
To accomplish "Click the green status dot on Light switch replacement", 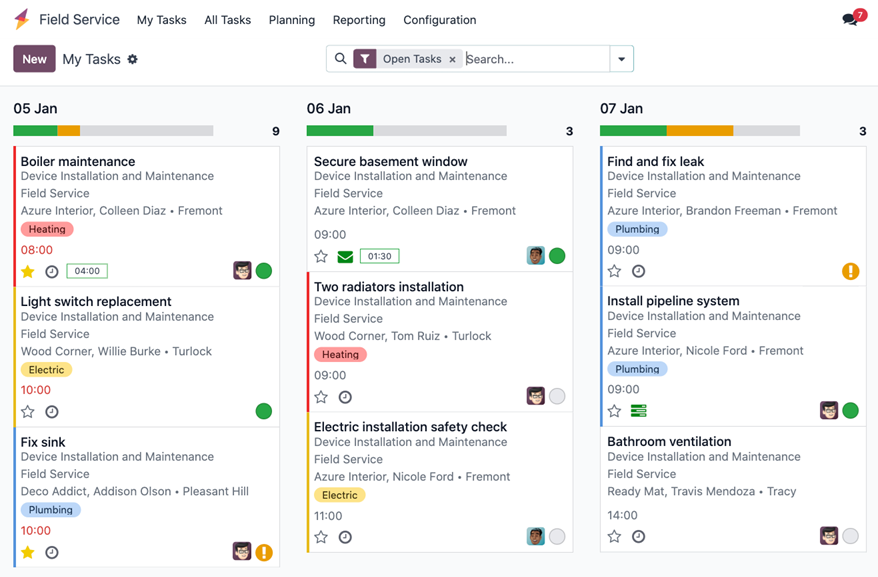I will tap(264, 411).
